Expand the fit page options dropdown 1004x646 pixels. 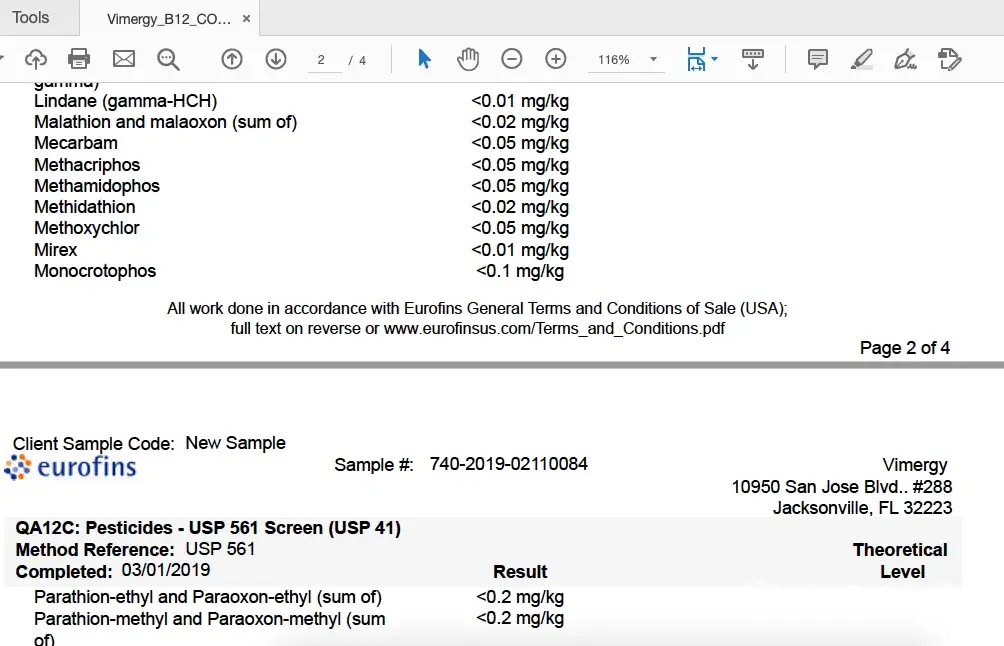coord(714,60)
